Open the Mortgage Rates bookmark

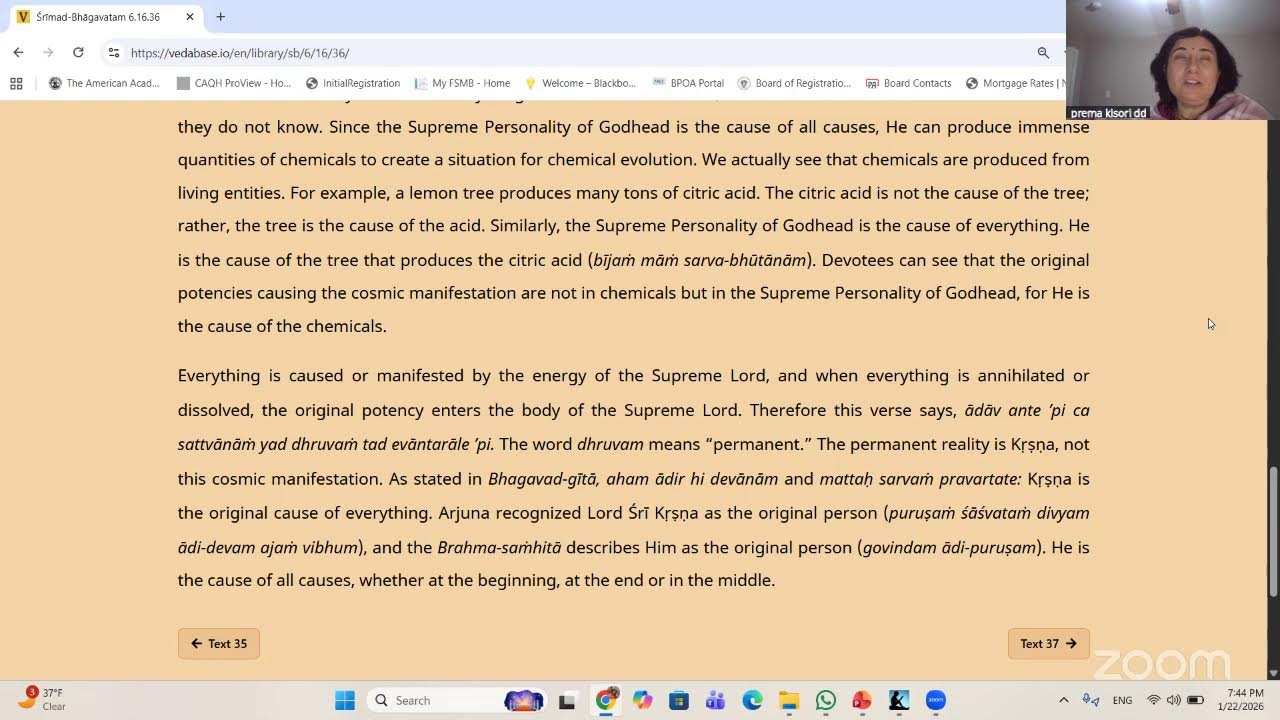click(x=1015, y=83)
